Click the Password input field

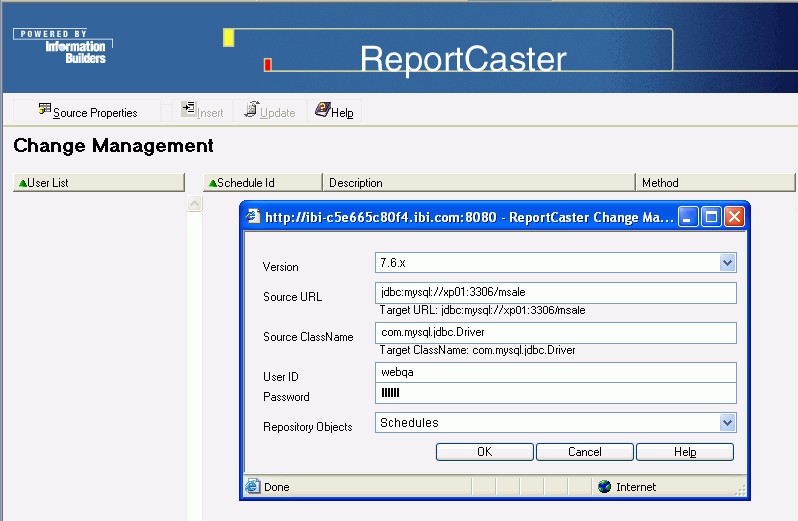pos(556,393)
